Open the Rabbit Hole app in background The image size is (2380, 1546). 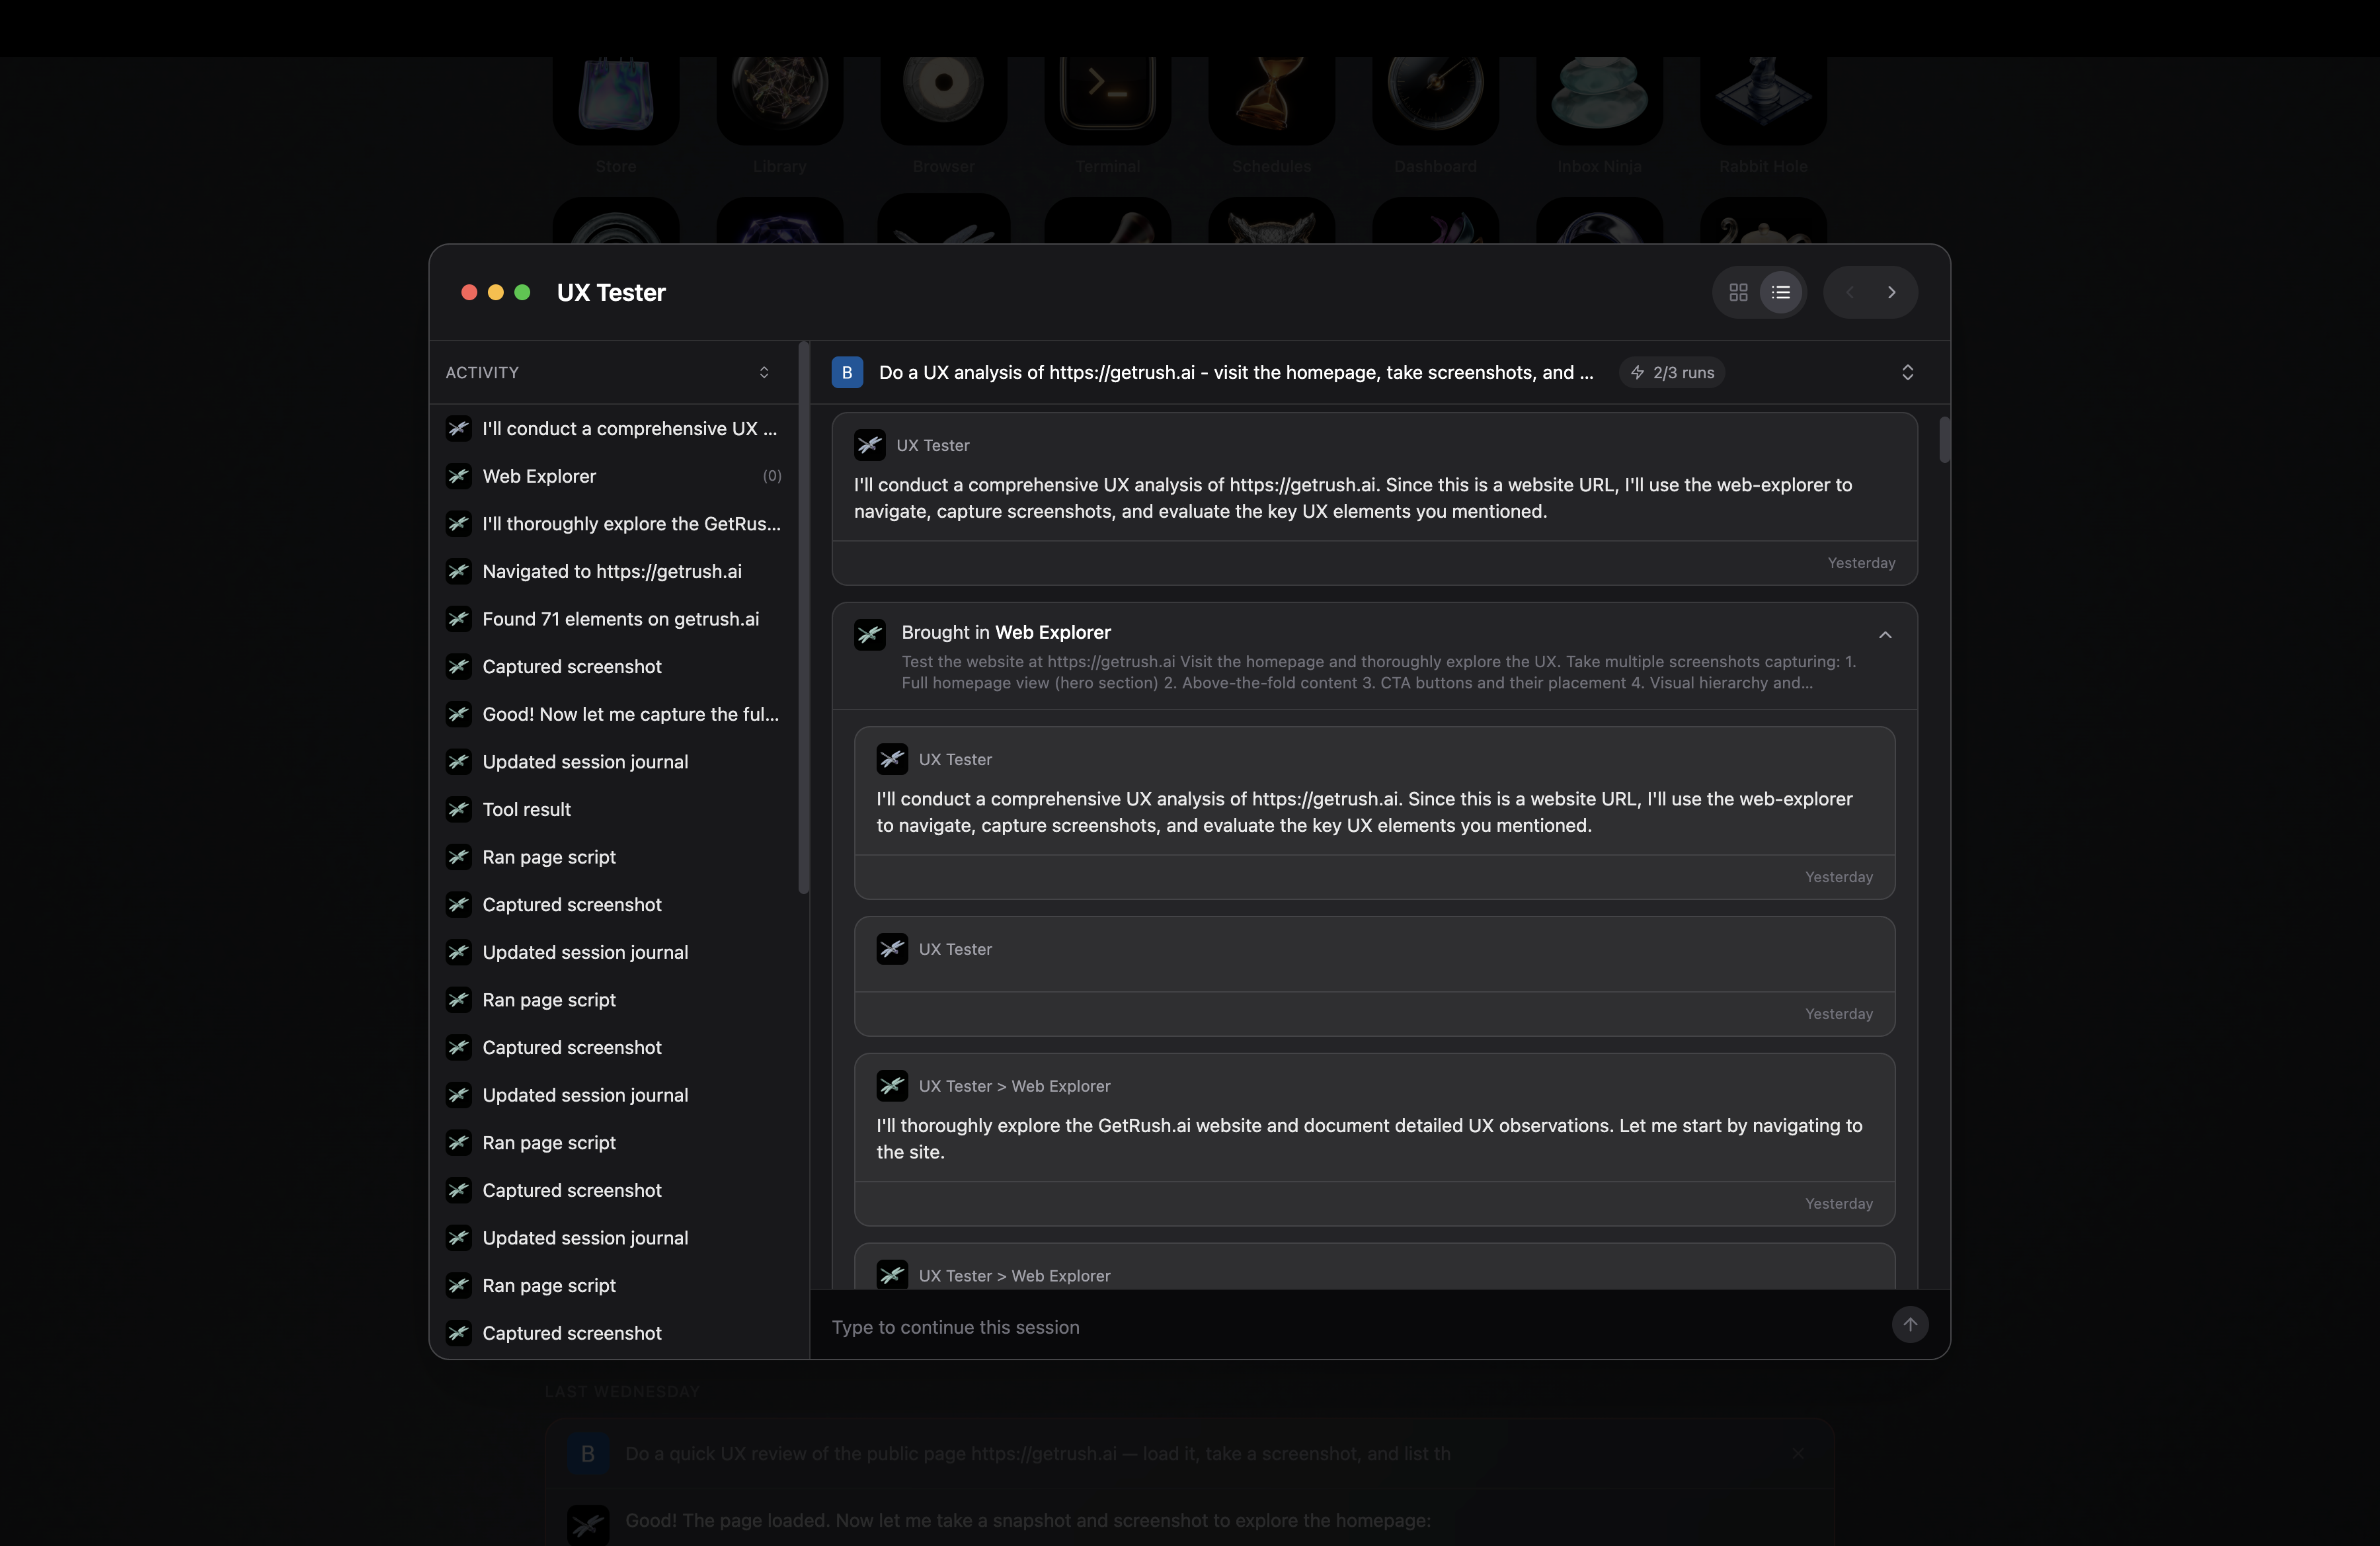(x=1763, y=100)
